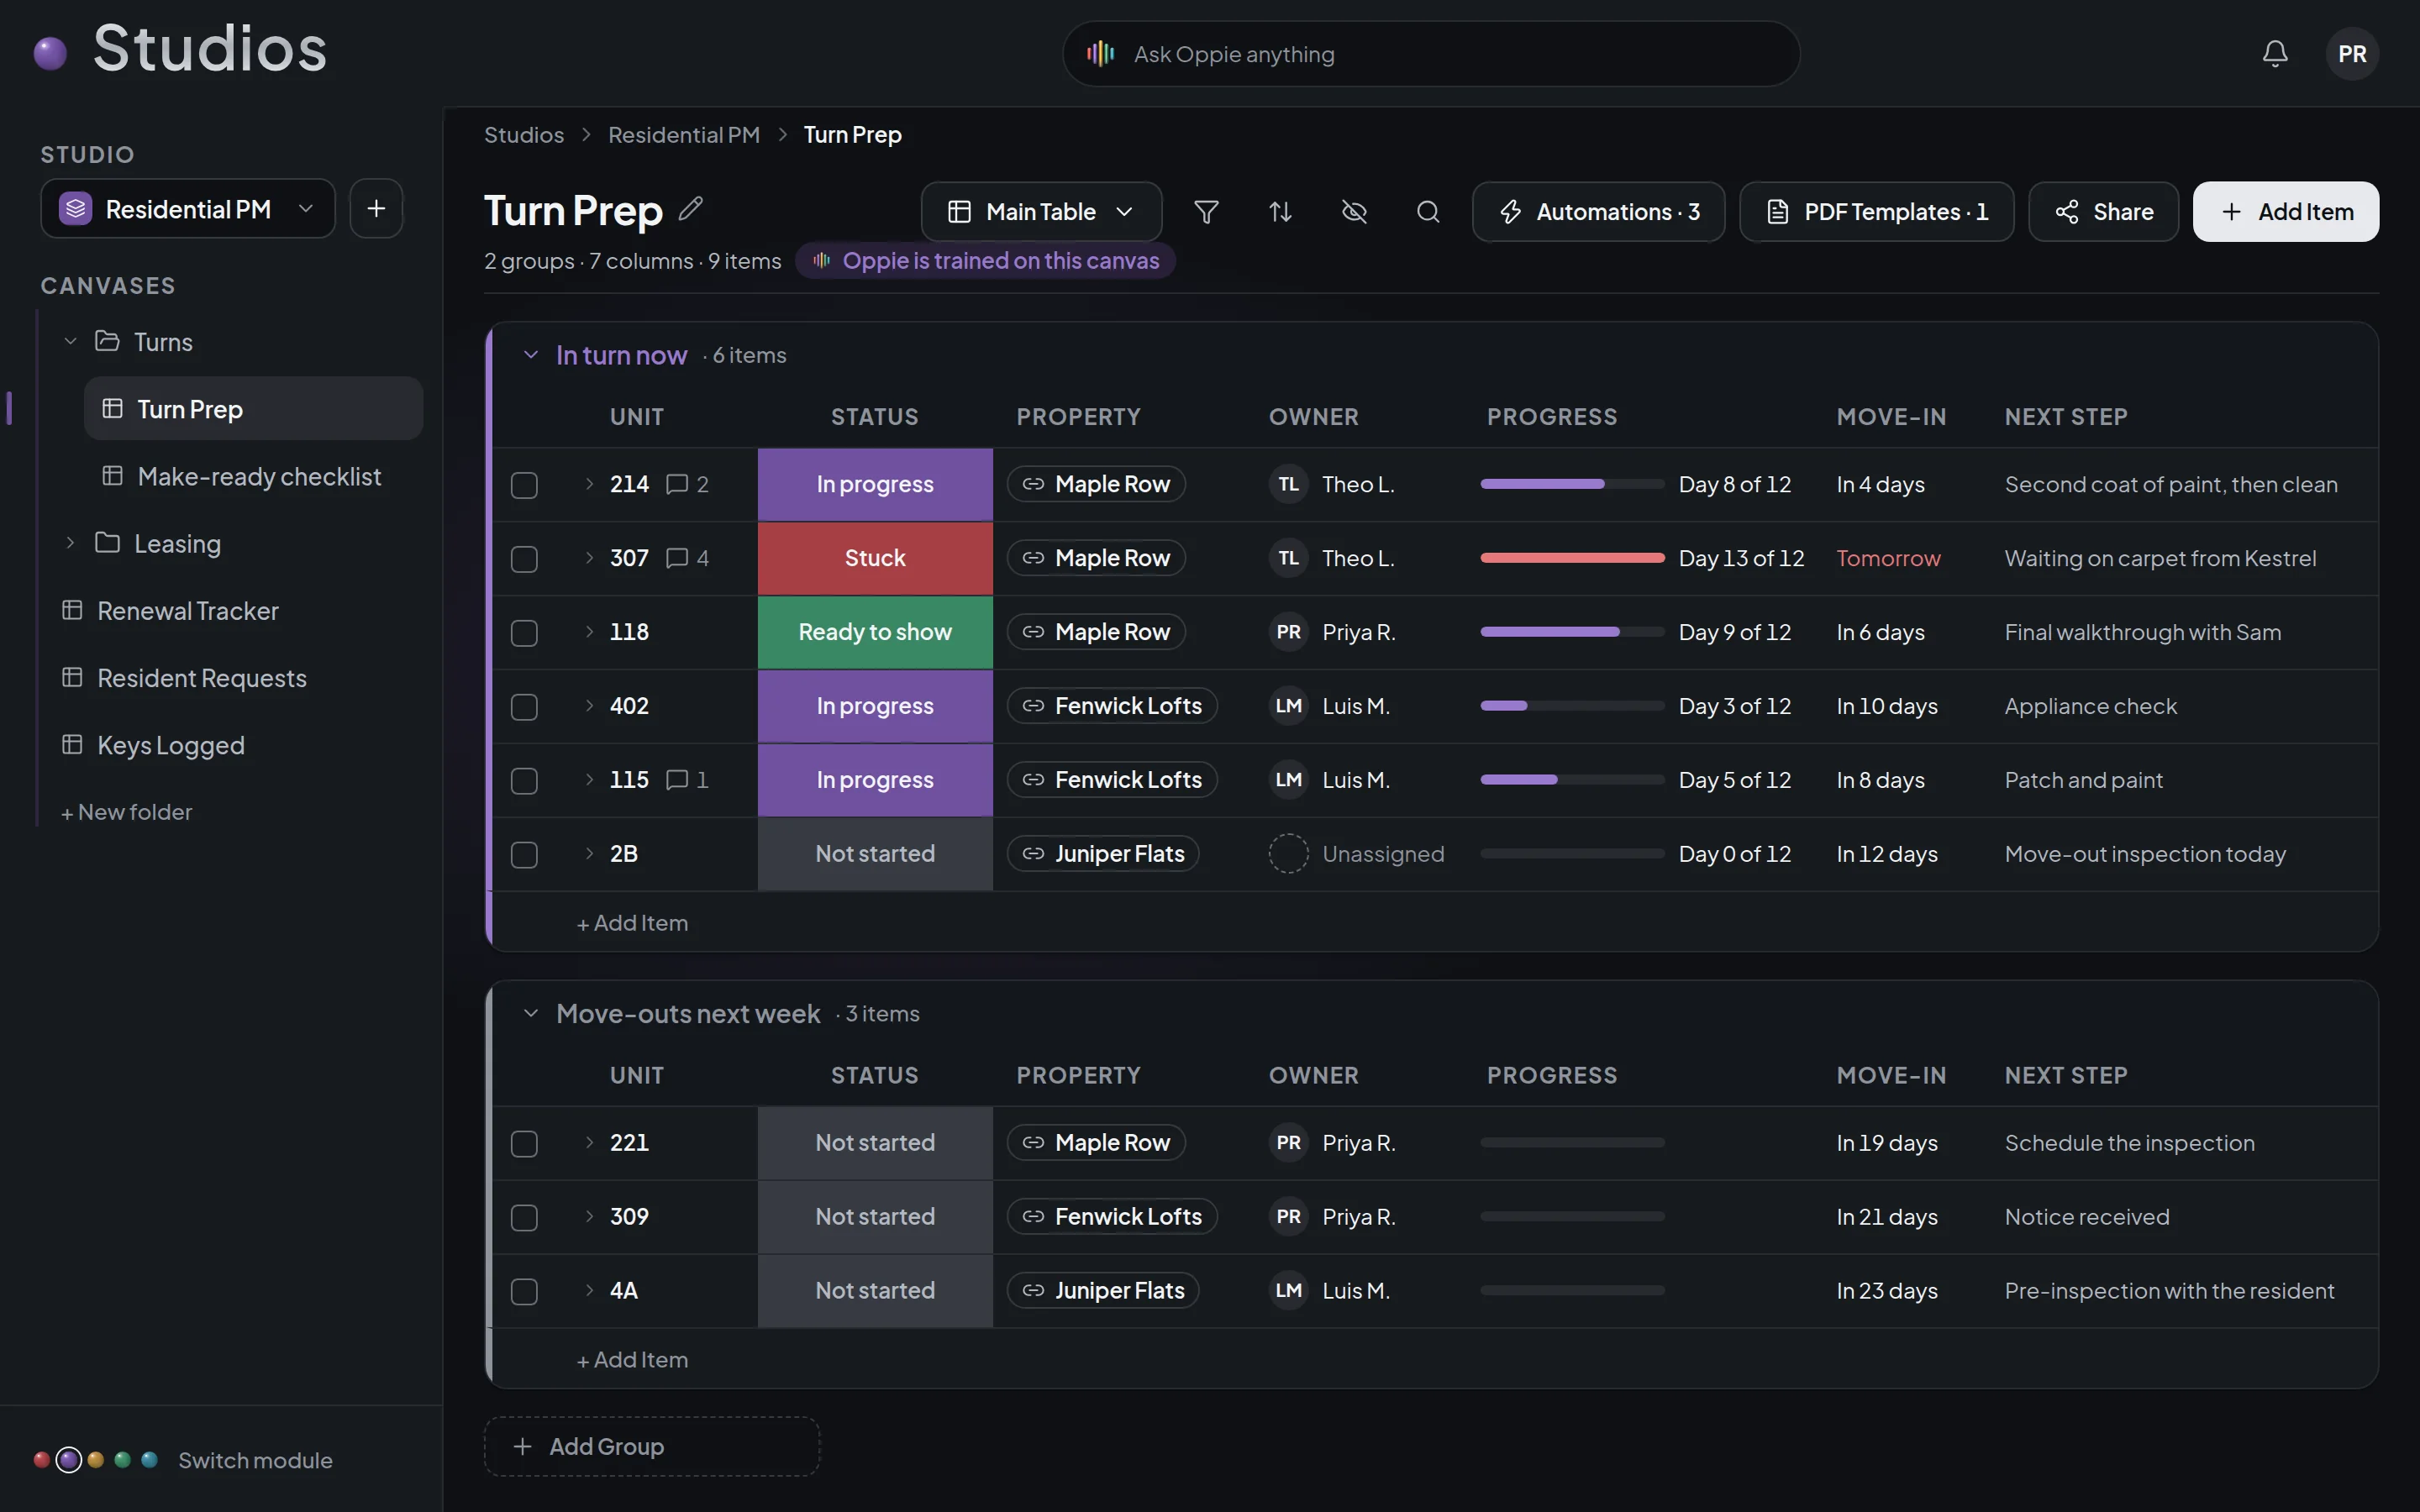Screen dimensions: 2420x1512
Task: Select the checkbox for unit 2B
Action: [x=524, y=855]
